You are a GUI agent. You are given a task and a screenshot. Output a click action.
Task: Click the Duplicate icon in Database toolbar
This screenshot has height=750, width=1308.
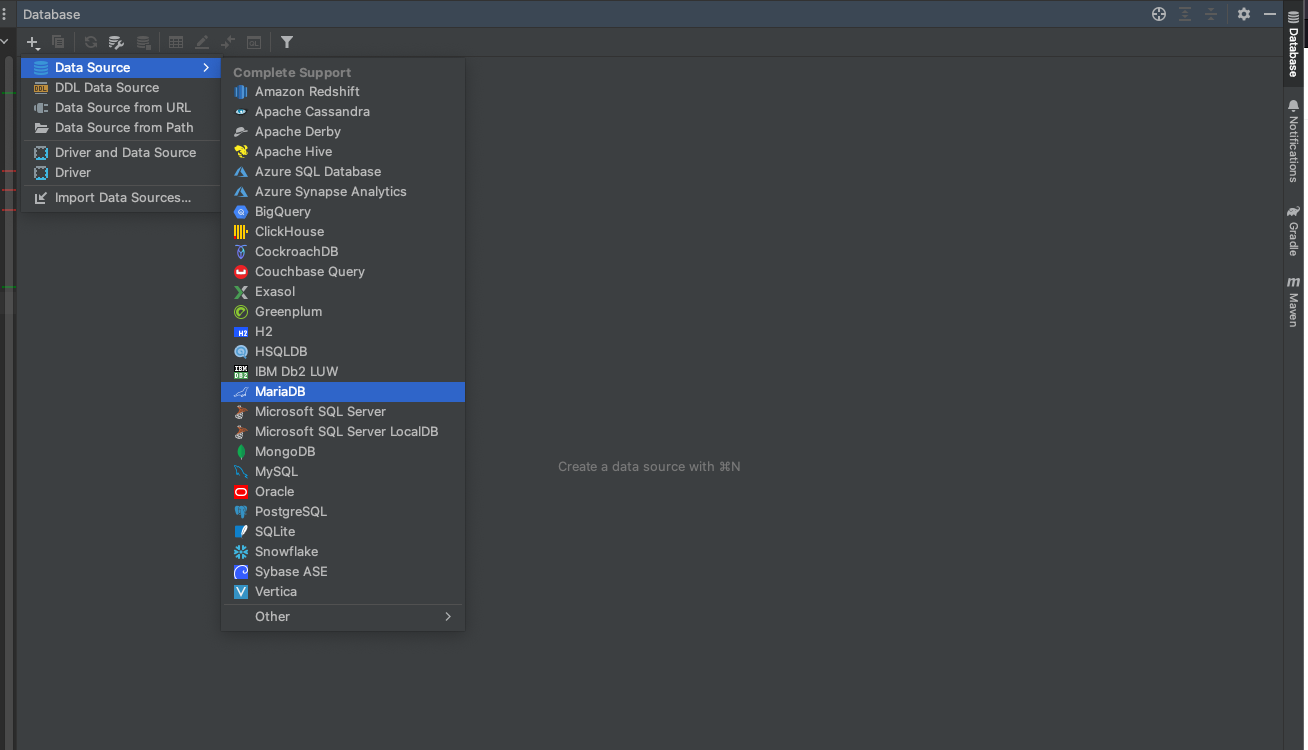click(58, 42)
